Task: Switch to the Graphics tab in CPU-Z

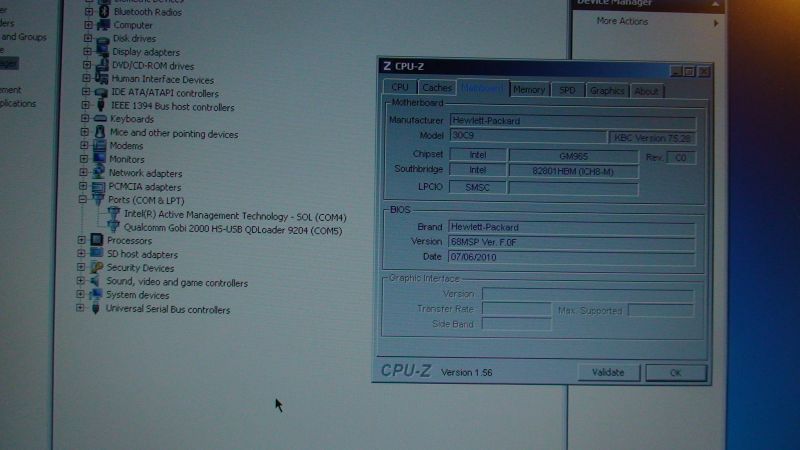Action: [607, 91]
